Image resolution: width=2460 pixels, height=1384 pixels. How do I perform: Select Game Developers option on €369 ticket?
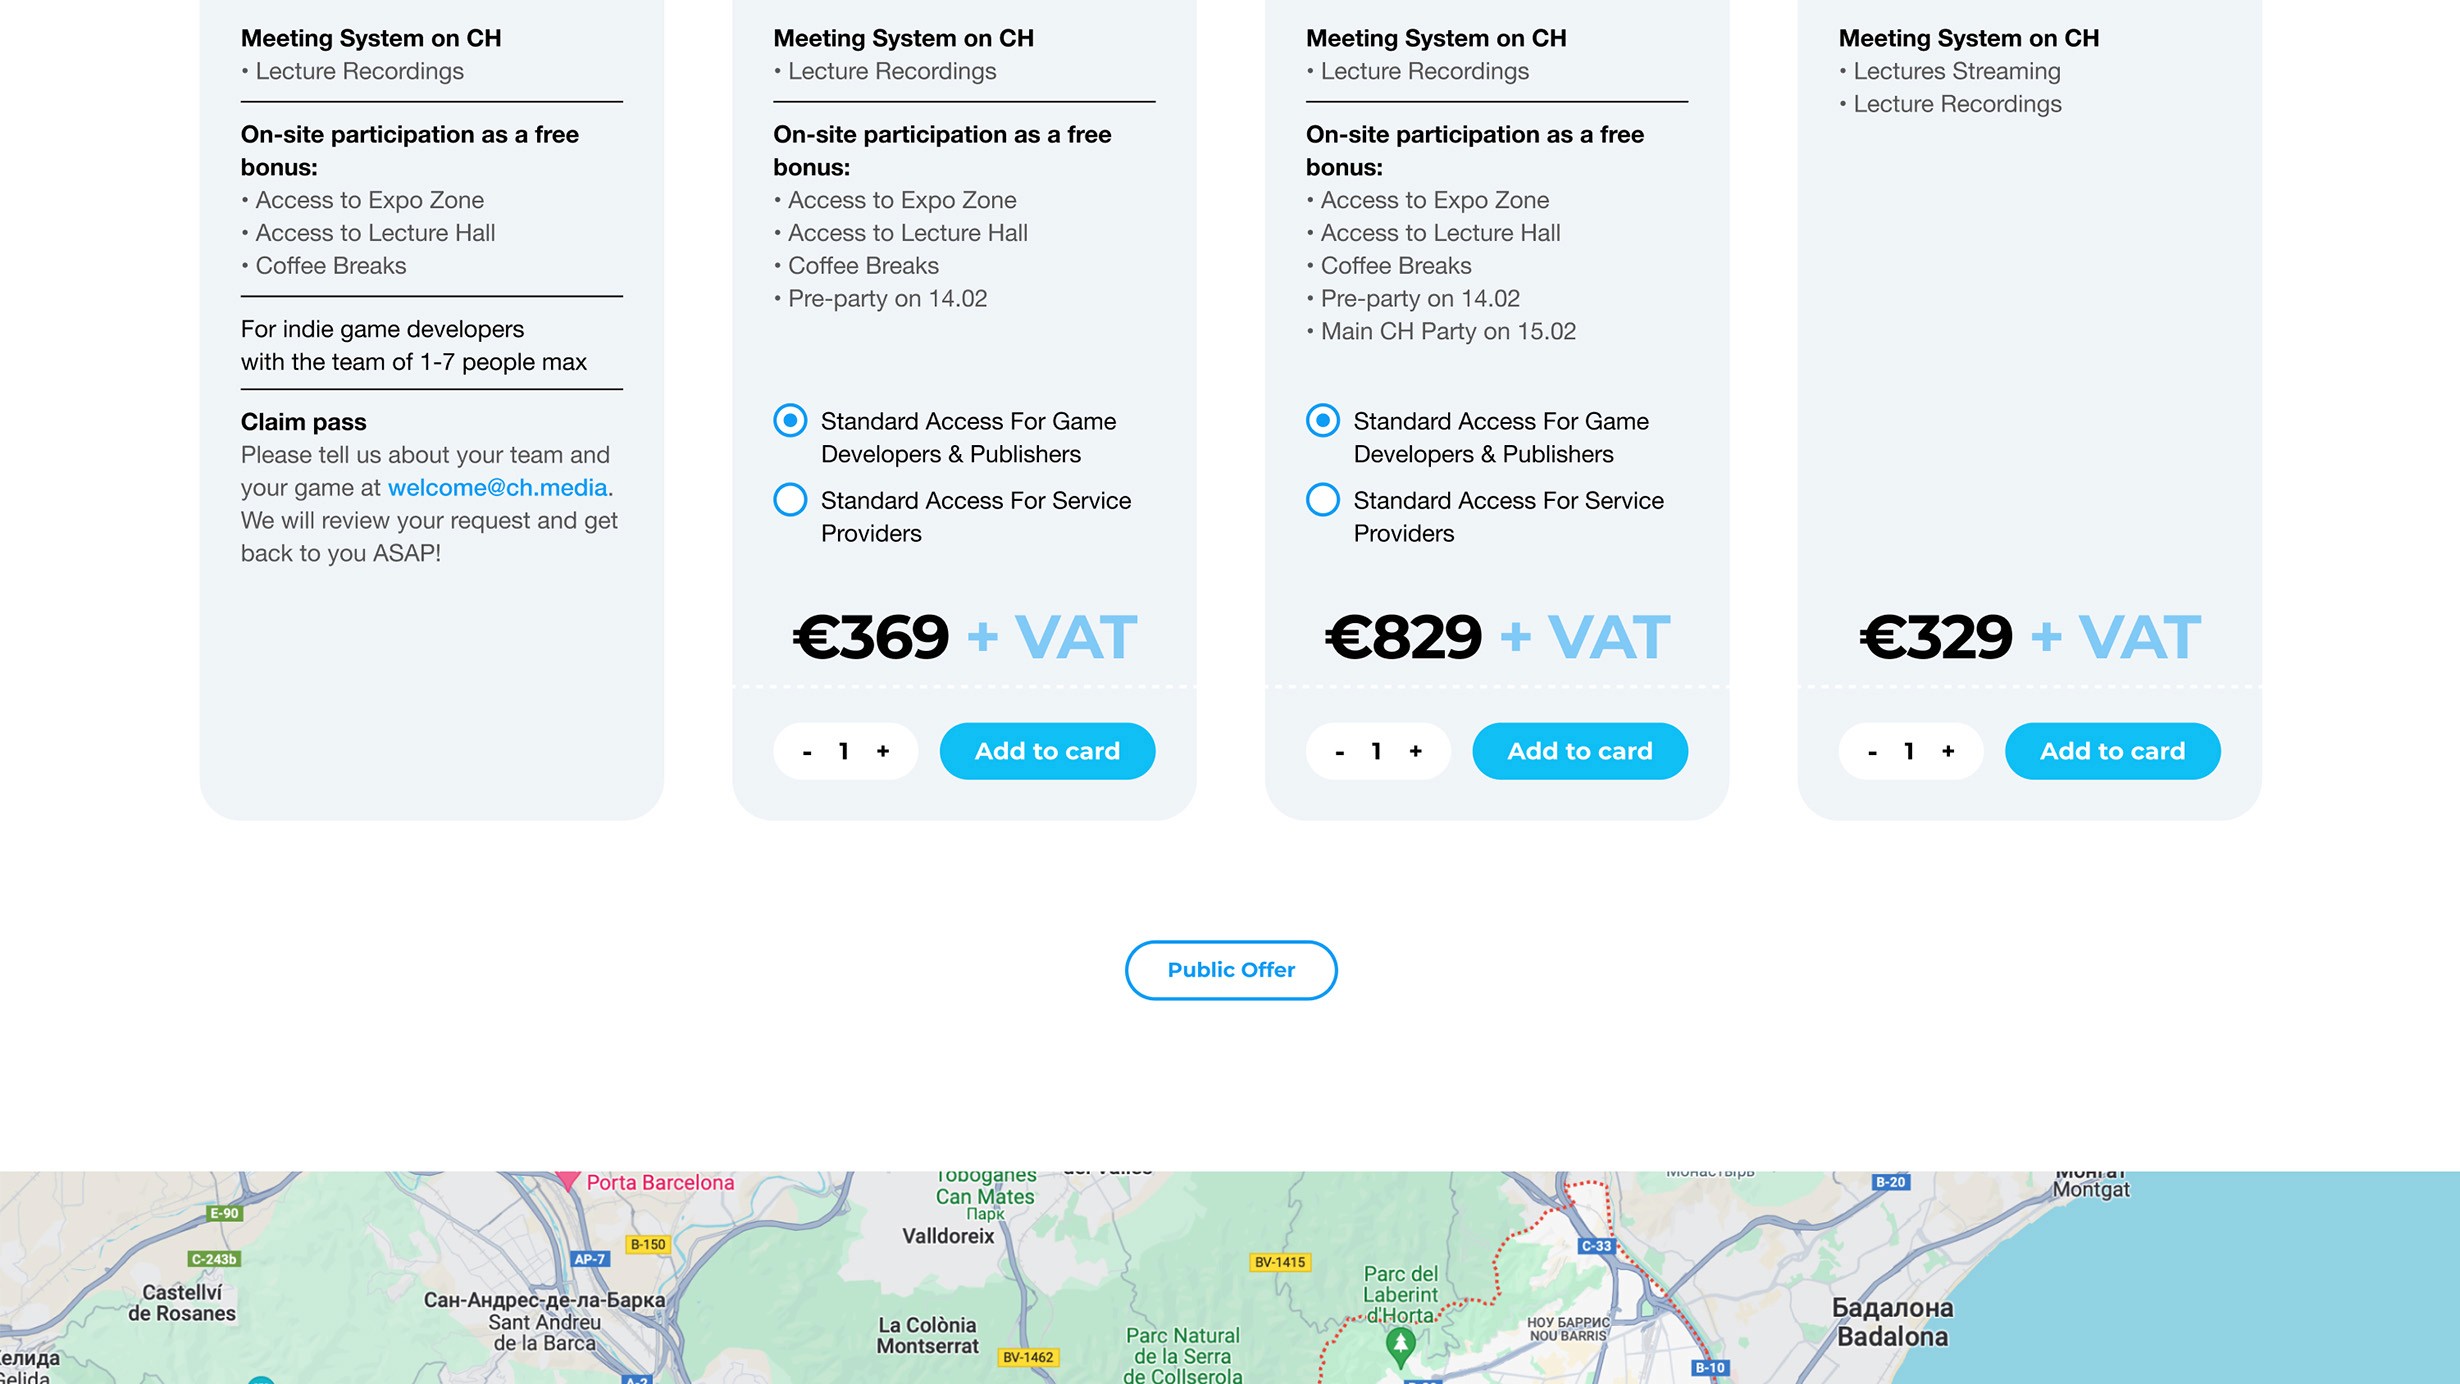(790, 421)
